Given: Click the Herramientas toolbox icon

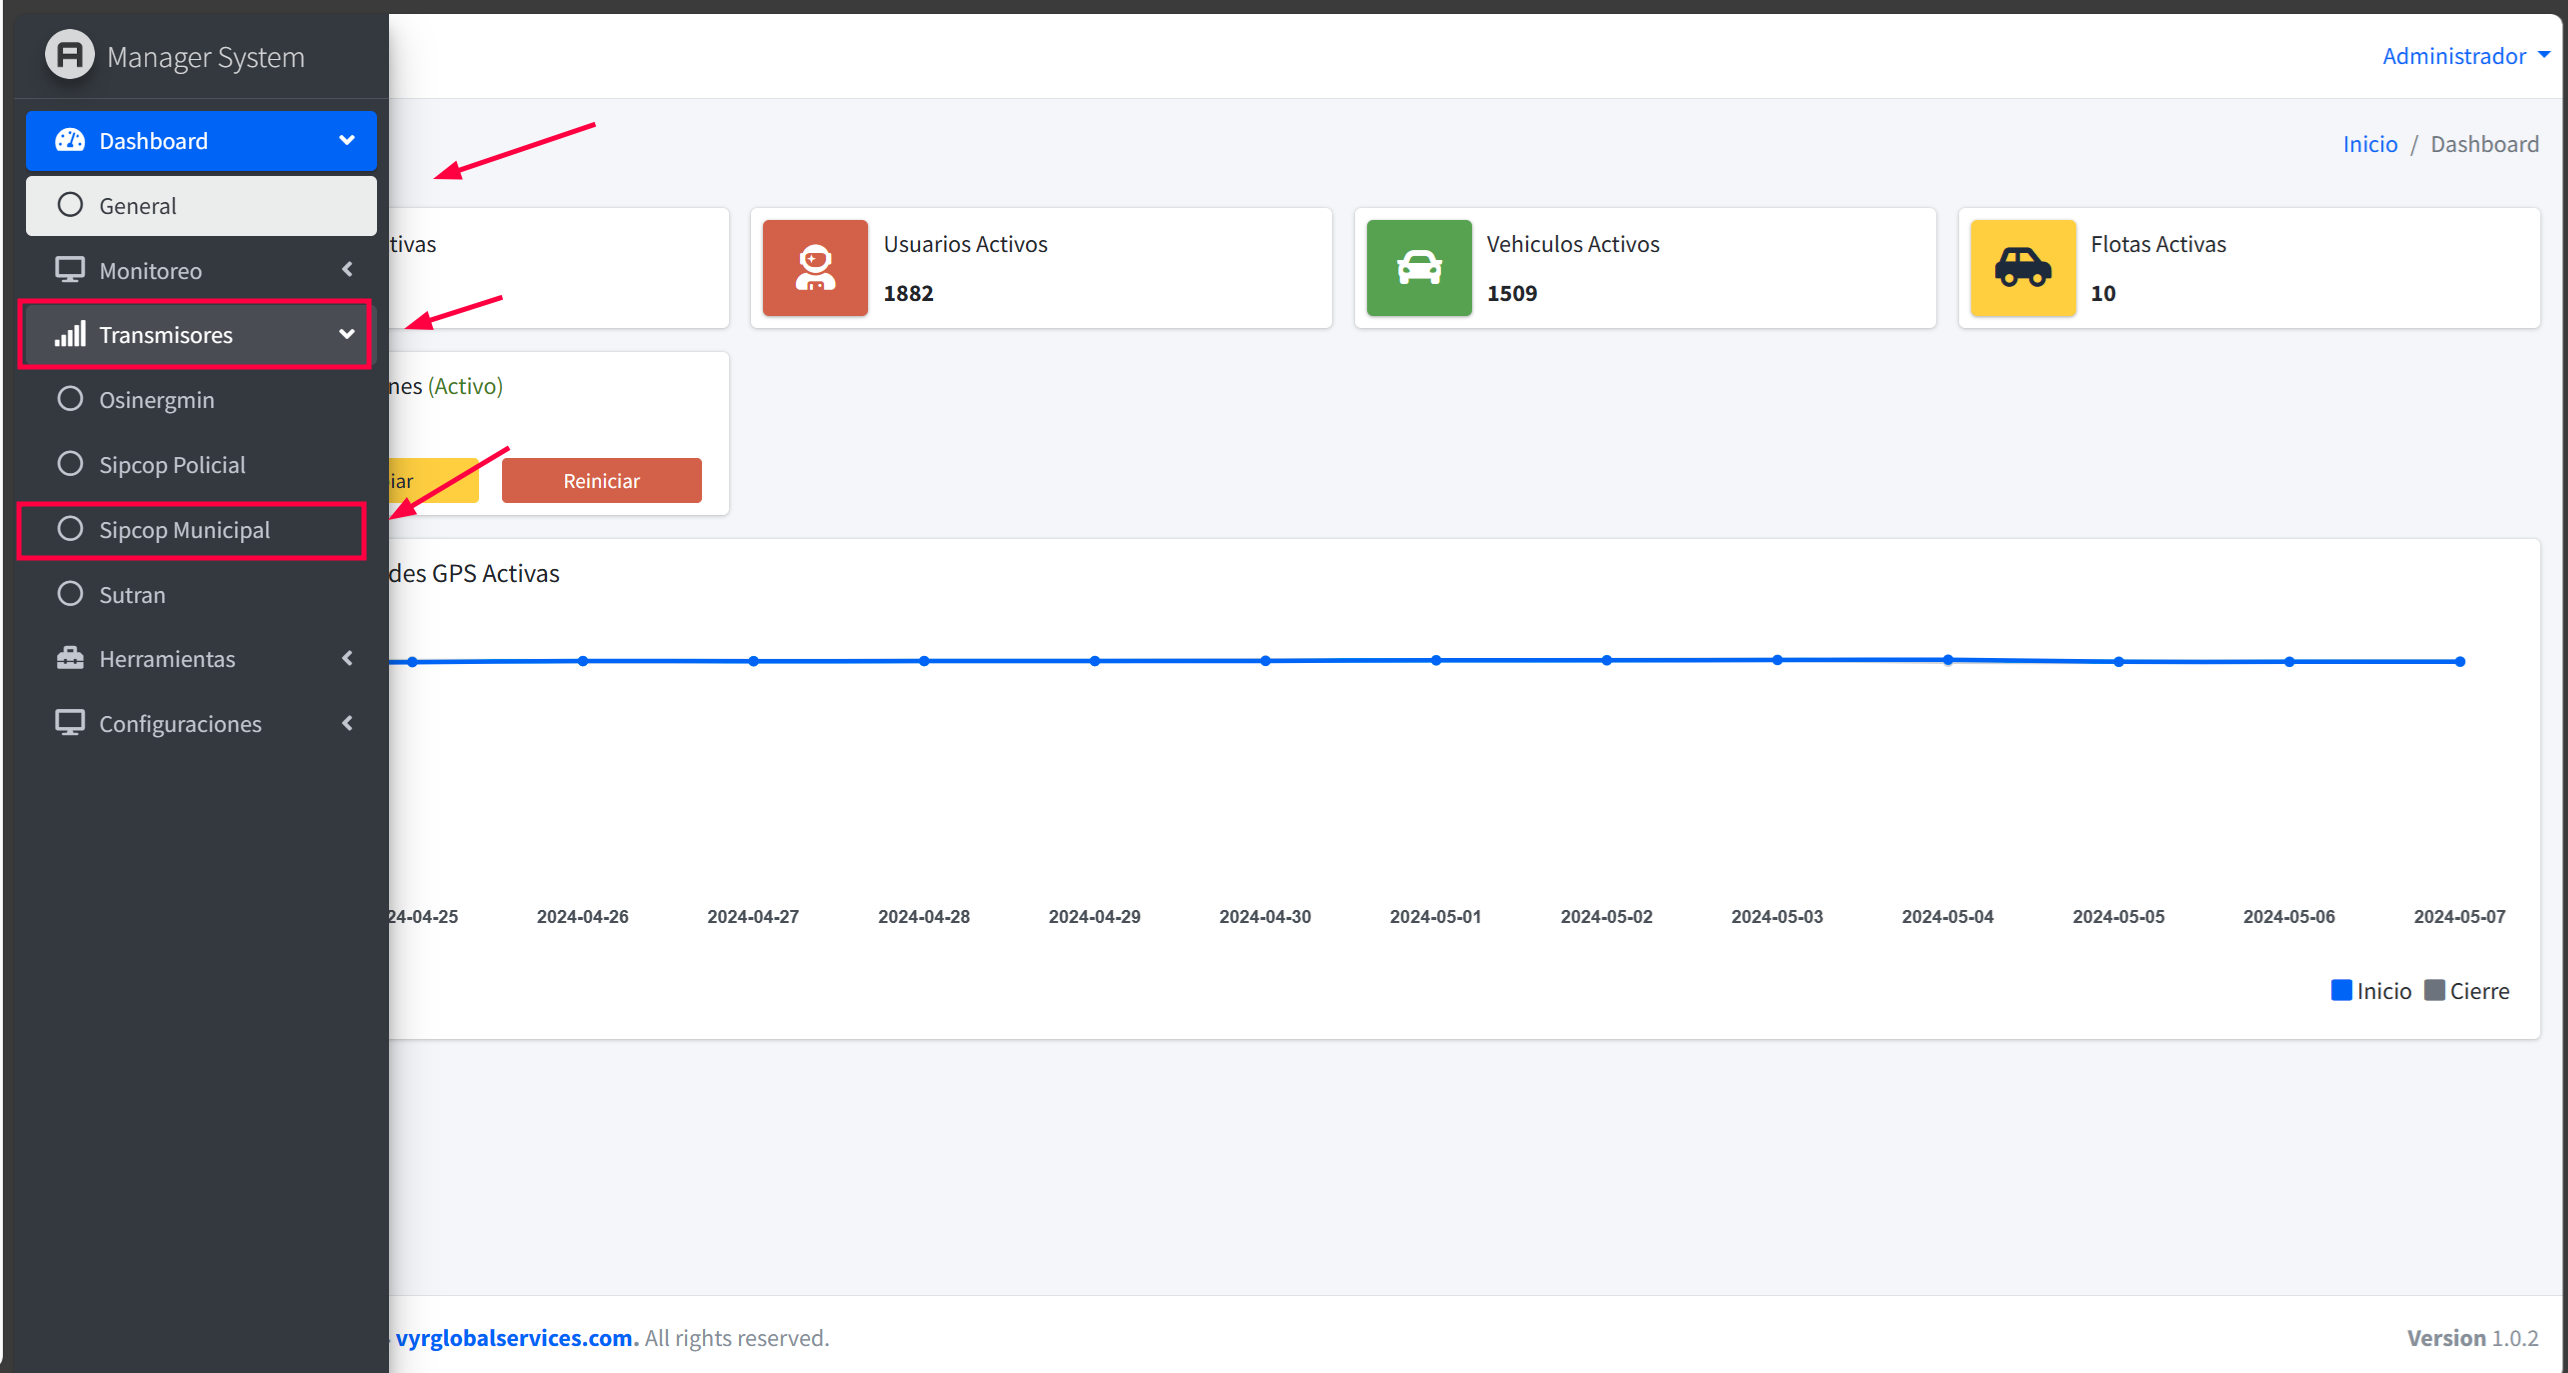Looking at the screenshot, I should coord(69,658).
